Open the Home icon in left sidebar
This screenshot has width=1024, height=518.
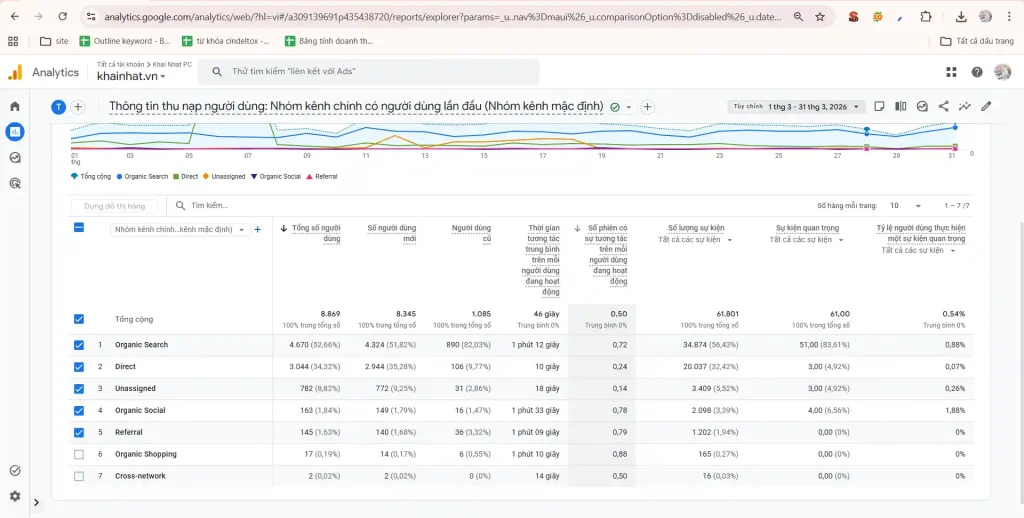click(14, 106)
